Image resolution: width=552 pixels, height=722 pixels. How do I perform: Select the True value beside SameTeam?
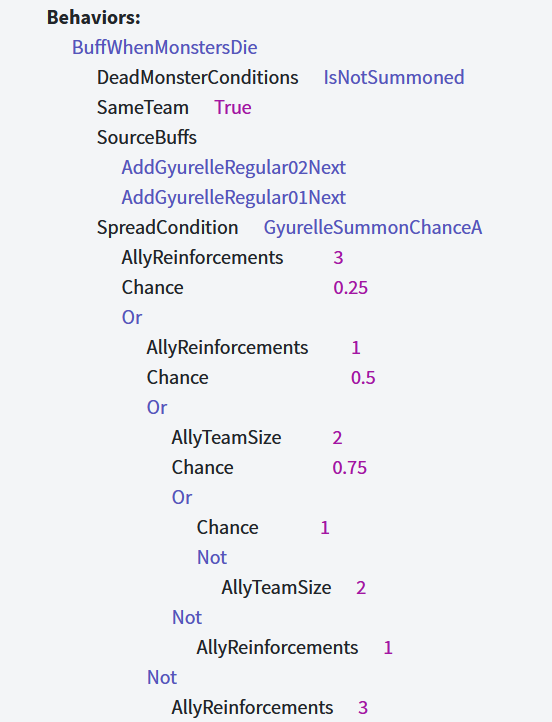coord(233,107)
